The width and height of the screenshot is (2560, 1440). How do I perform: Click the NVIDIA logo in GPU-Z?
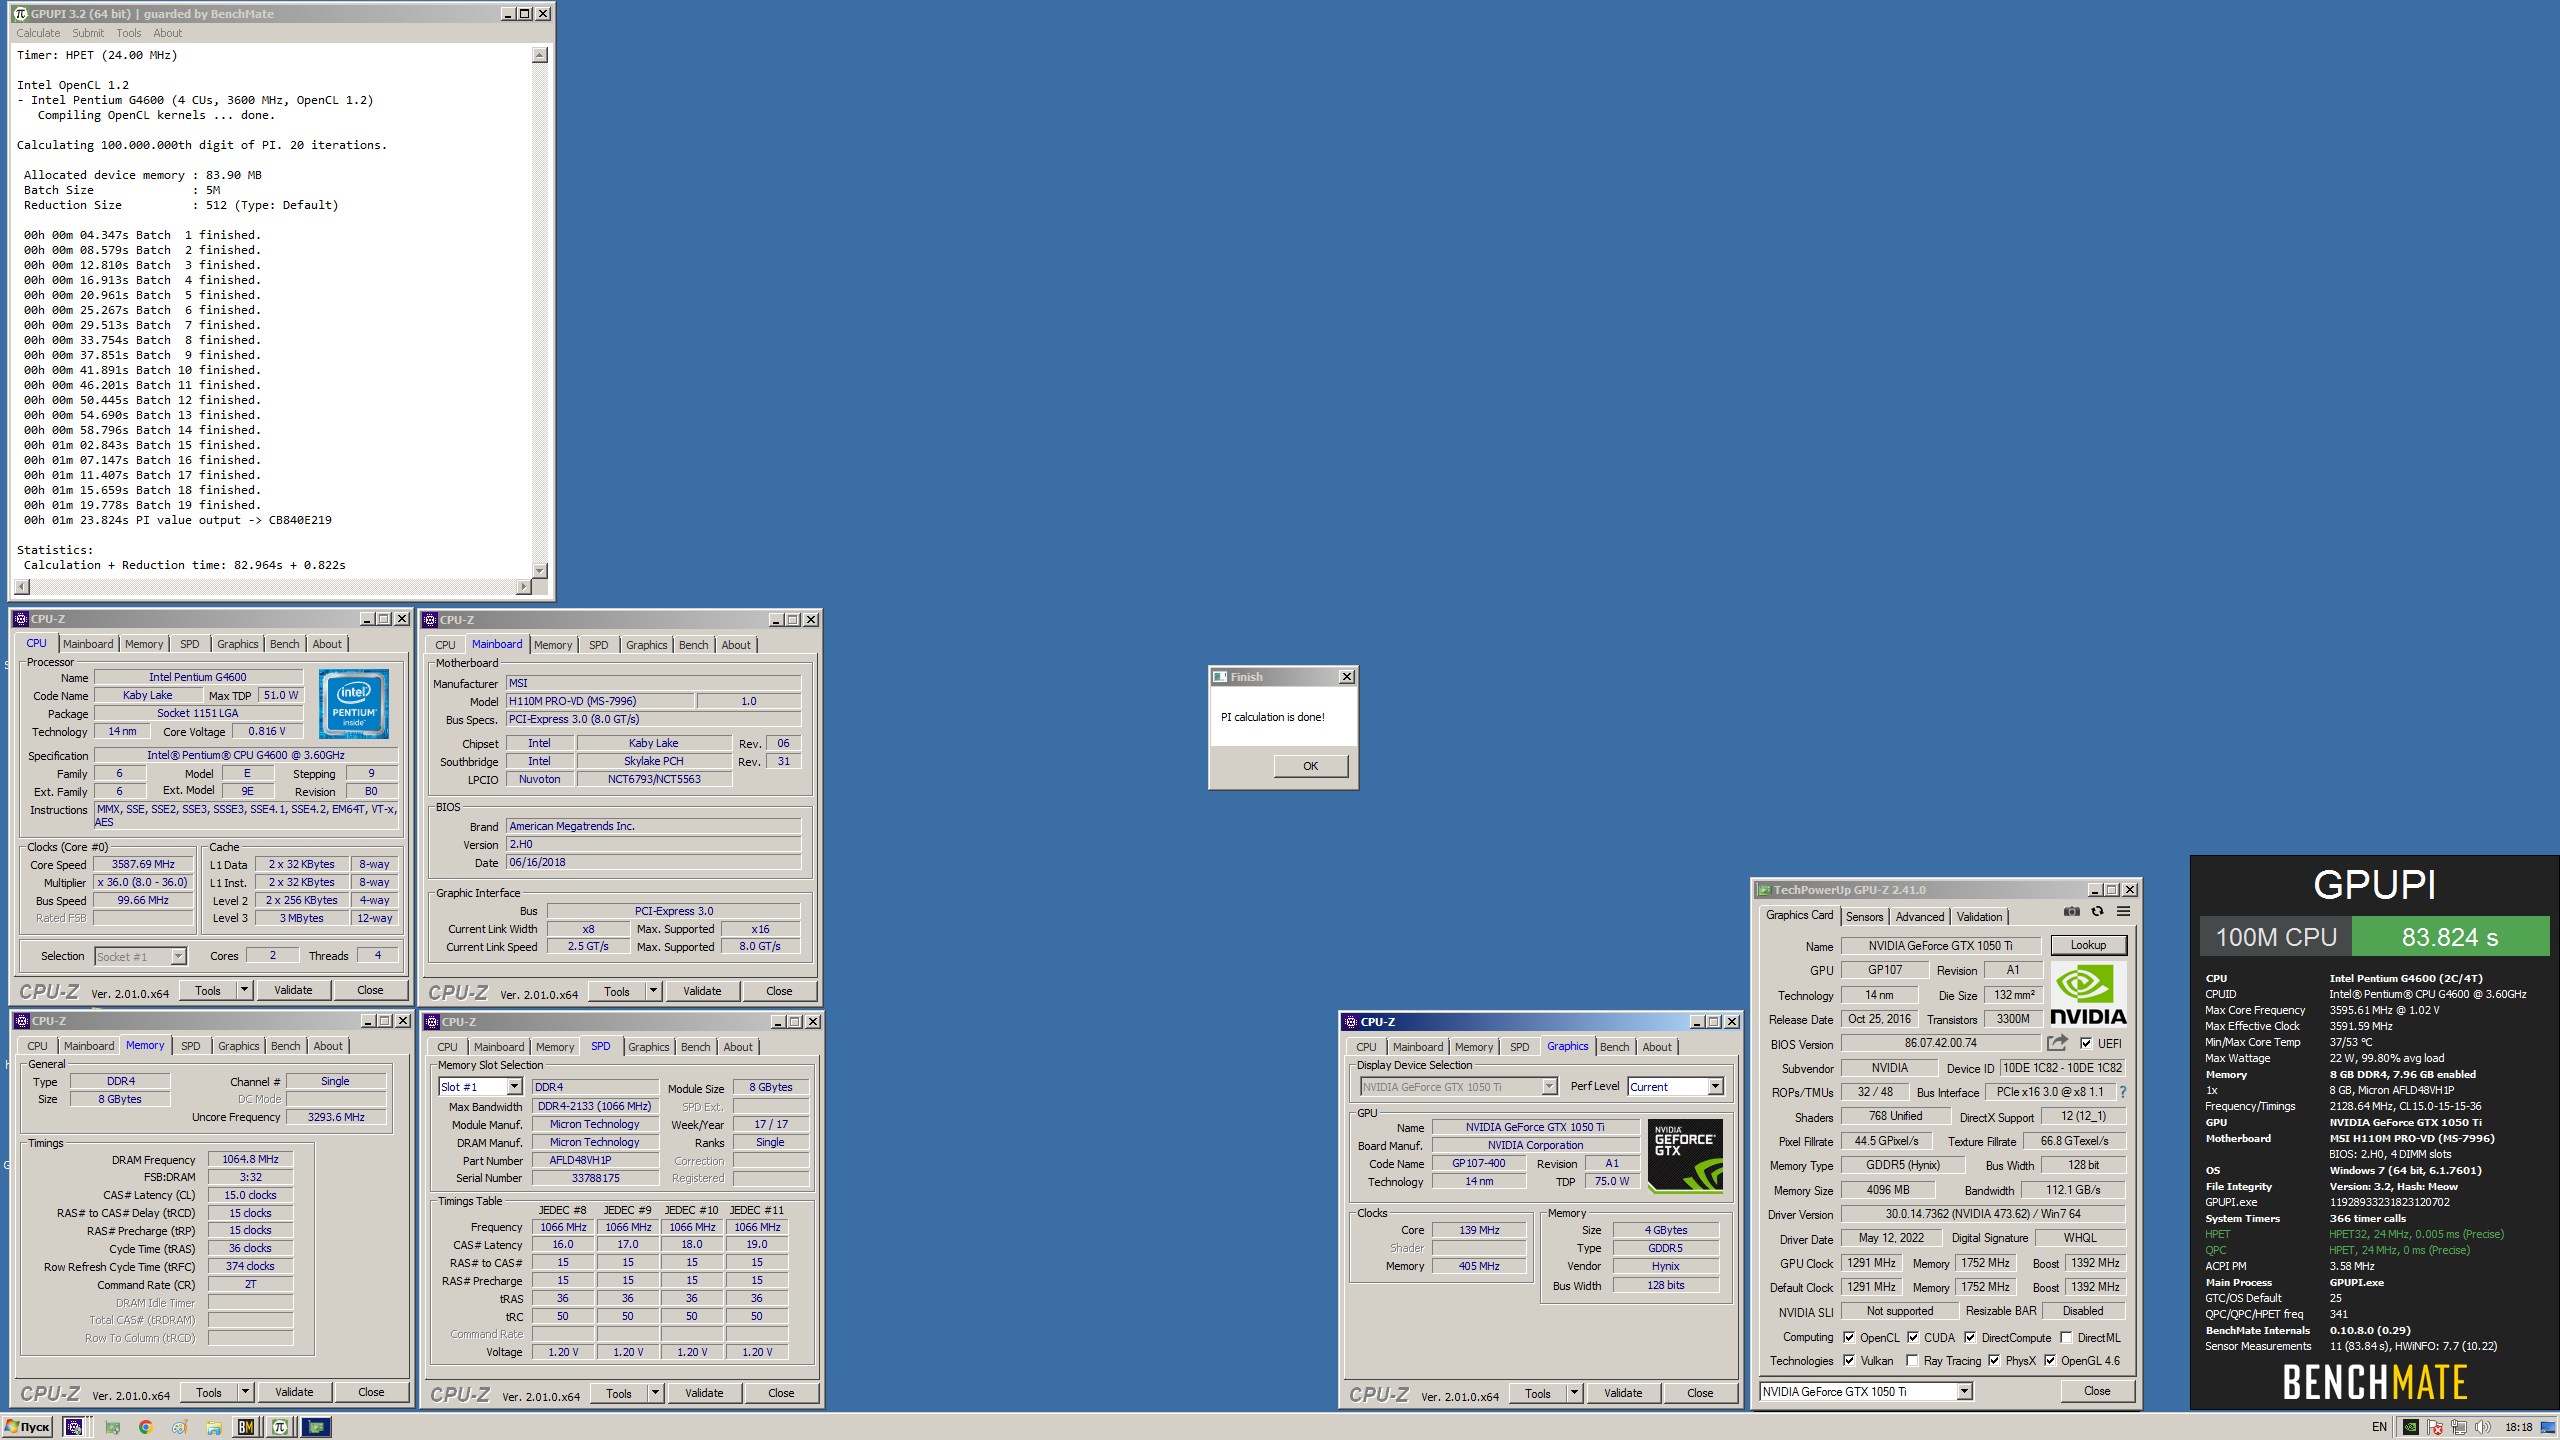coord(2088,993)
